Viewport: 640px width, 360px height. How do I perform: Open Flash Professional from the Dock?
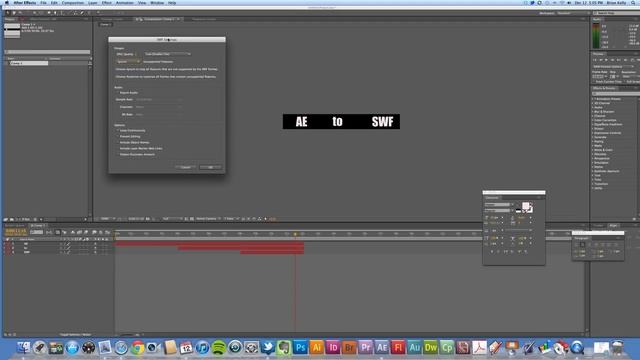pyautogui.click(x=398, y=347)
